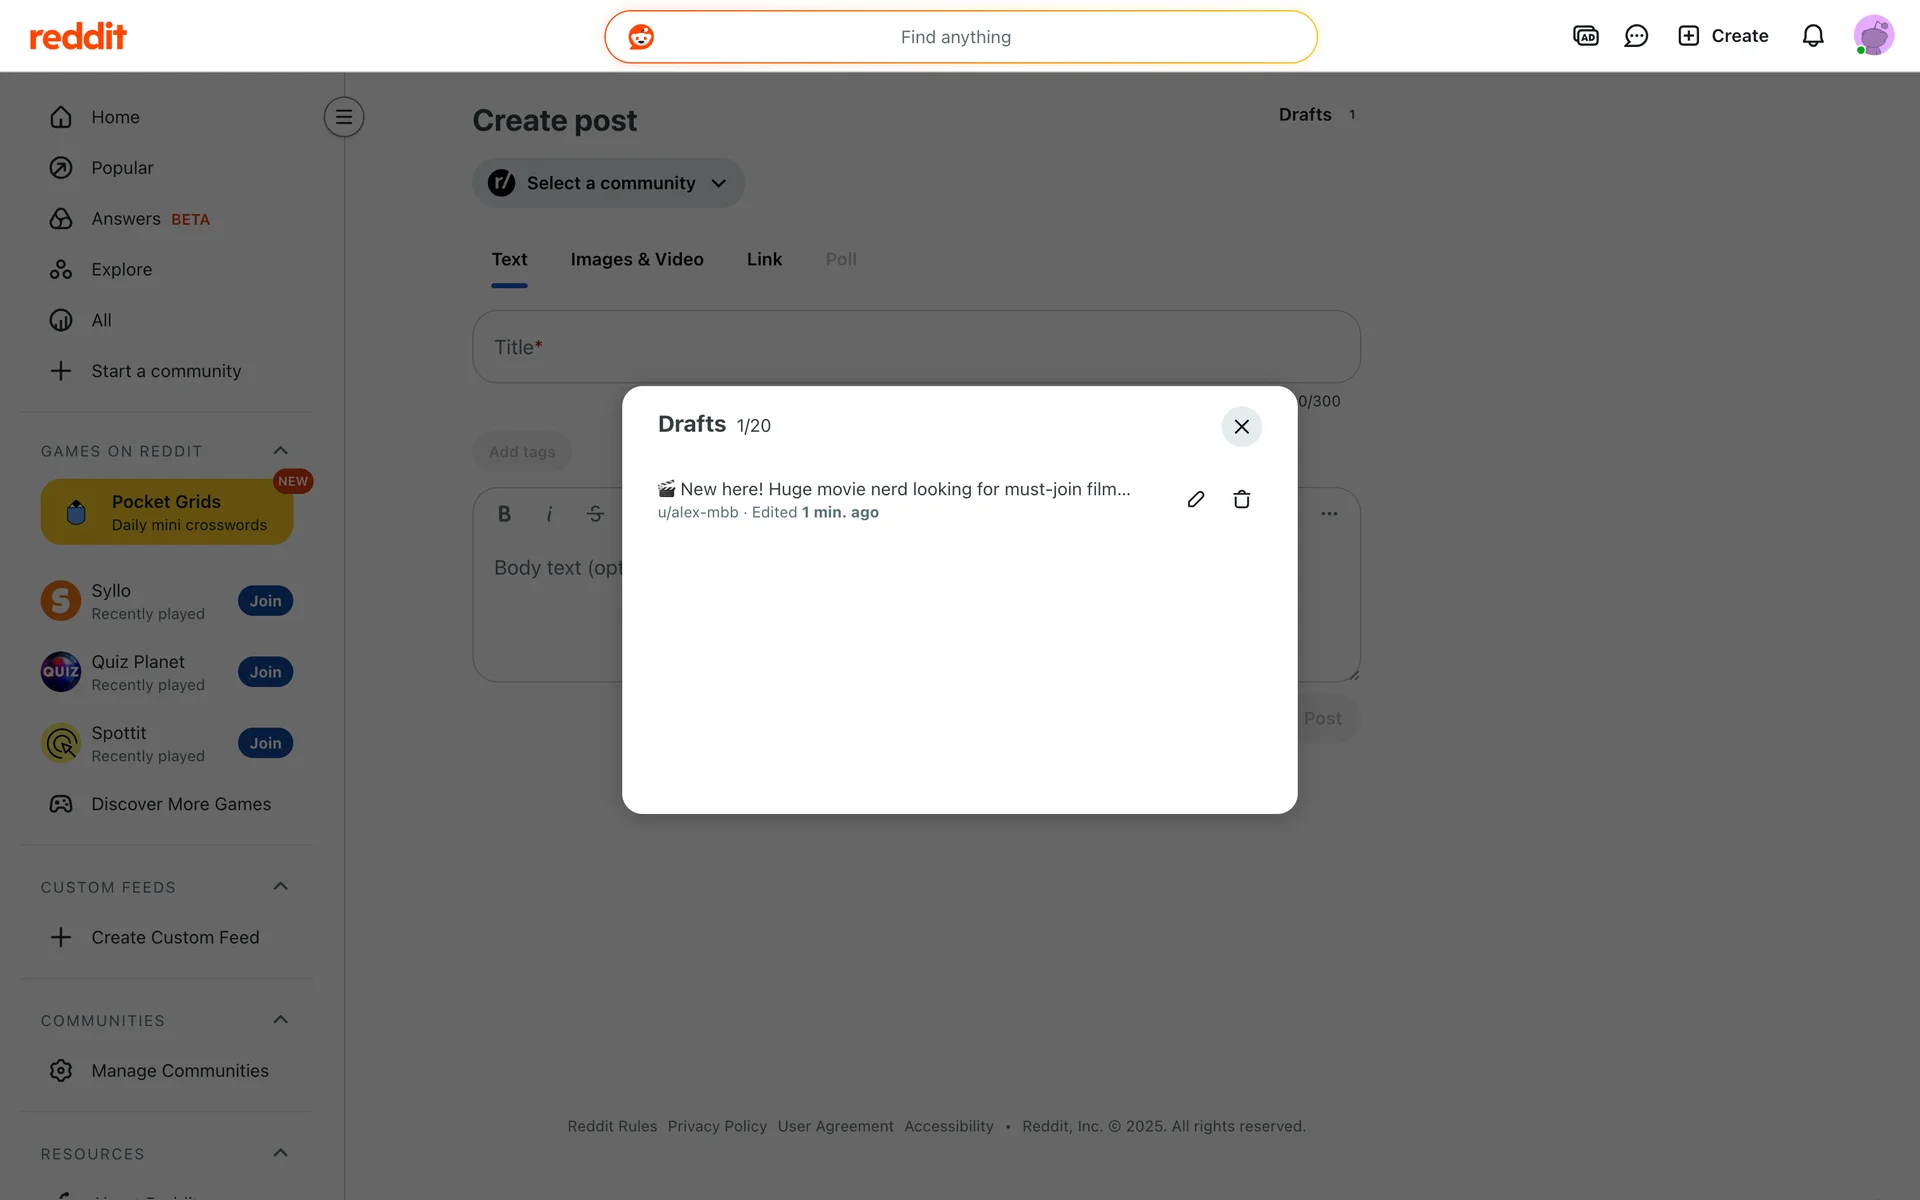This screenshot has height=1200, width=1920.
Task: Open the Discover More Games item
Action: click(x=180, y=804)
